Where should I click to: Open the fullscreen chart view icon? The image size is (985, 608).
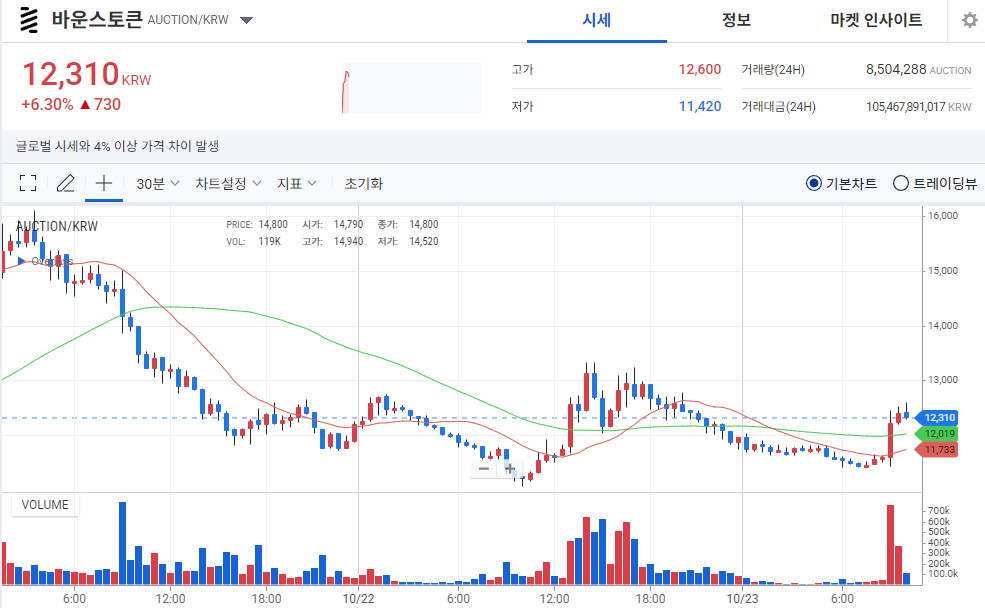(x=27, y=183)
